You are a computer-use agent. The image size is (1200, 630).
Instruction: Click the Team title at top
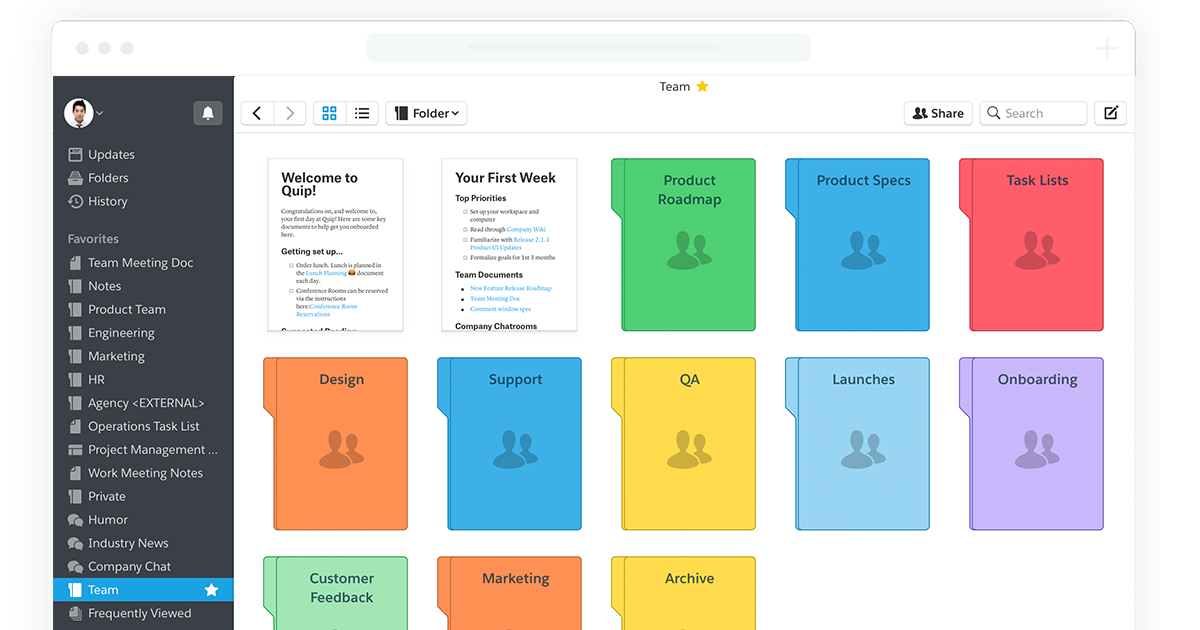674,87
